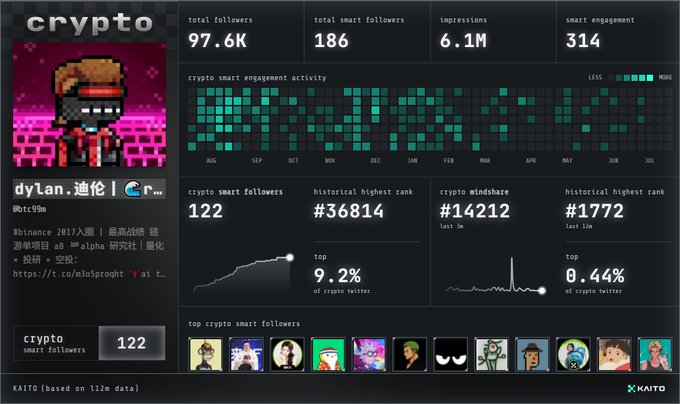Open the Rick cartoon follower avatar
The height and width of the screenshot is (404, 680).
coord(369,355)
